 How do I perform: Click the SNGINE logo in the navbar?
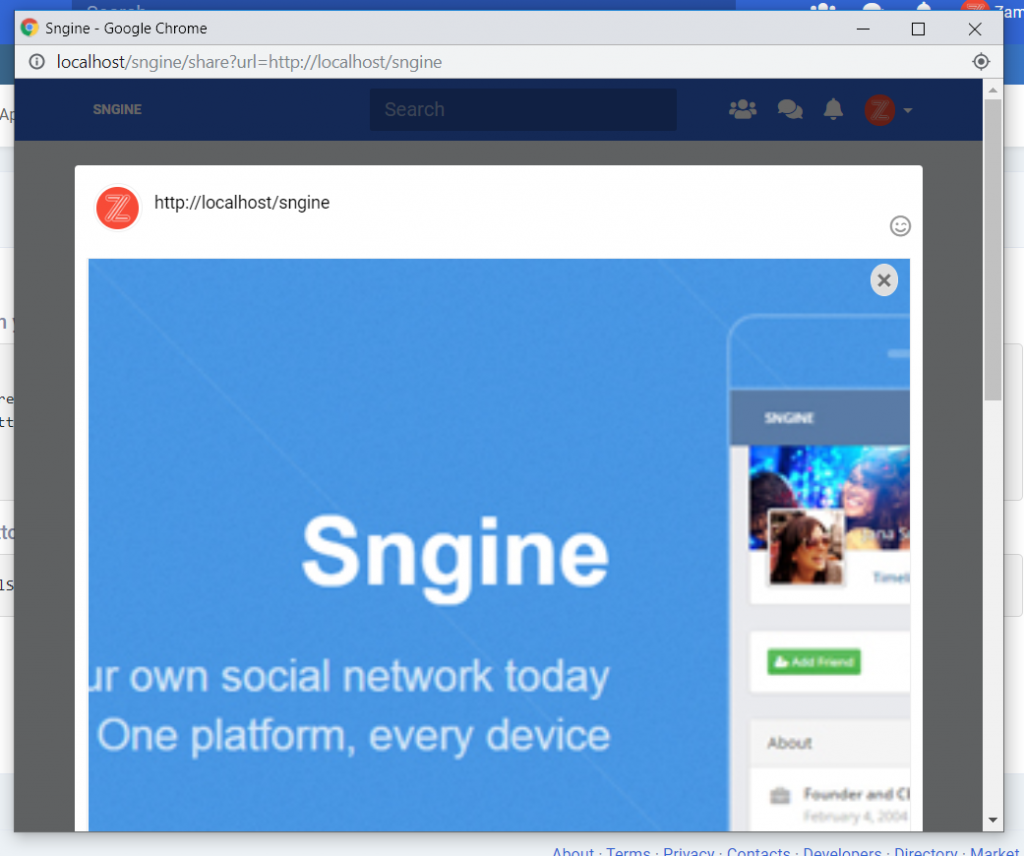point(118,110)
